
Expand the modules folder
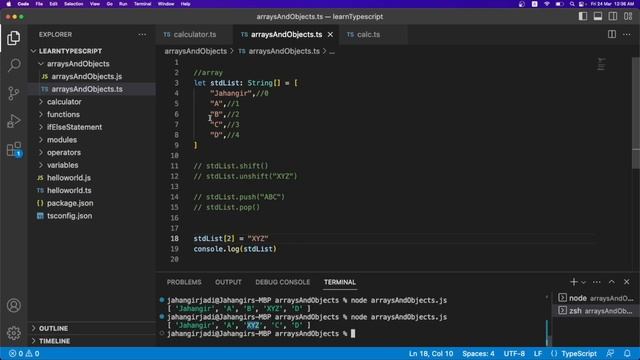coord(91,140)
